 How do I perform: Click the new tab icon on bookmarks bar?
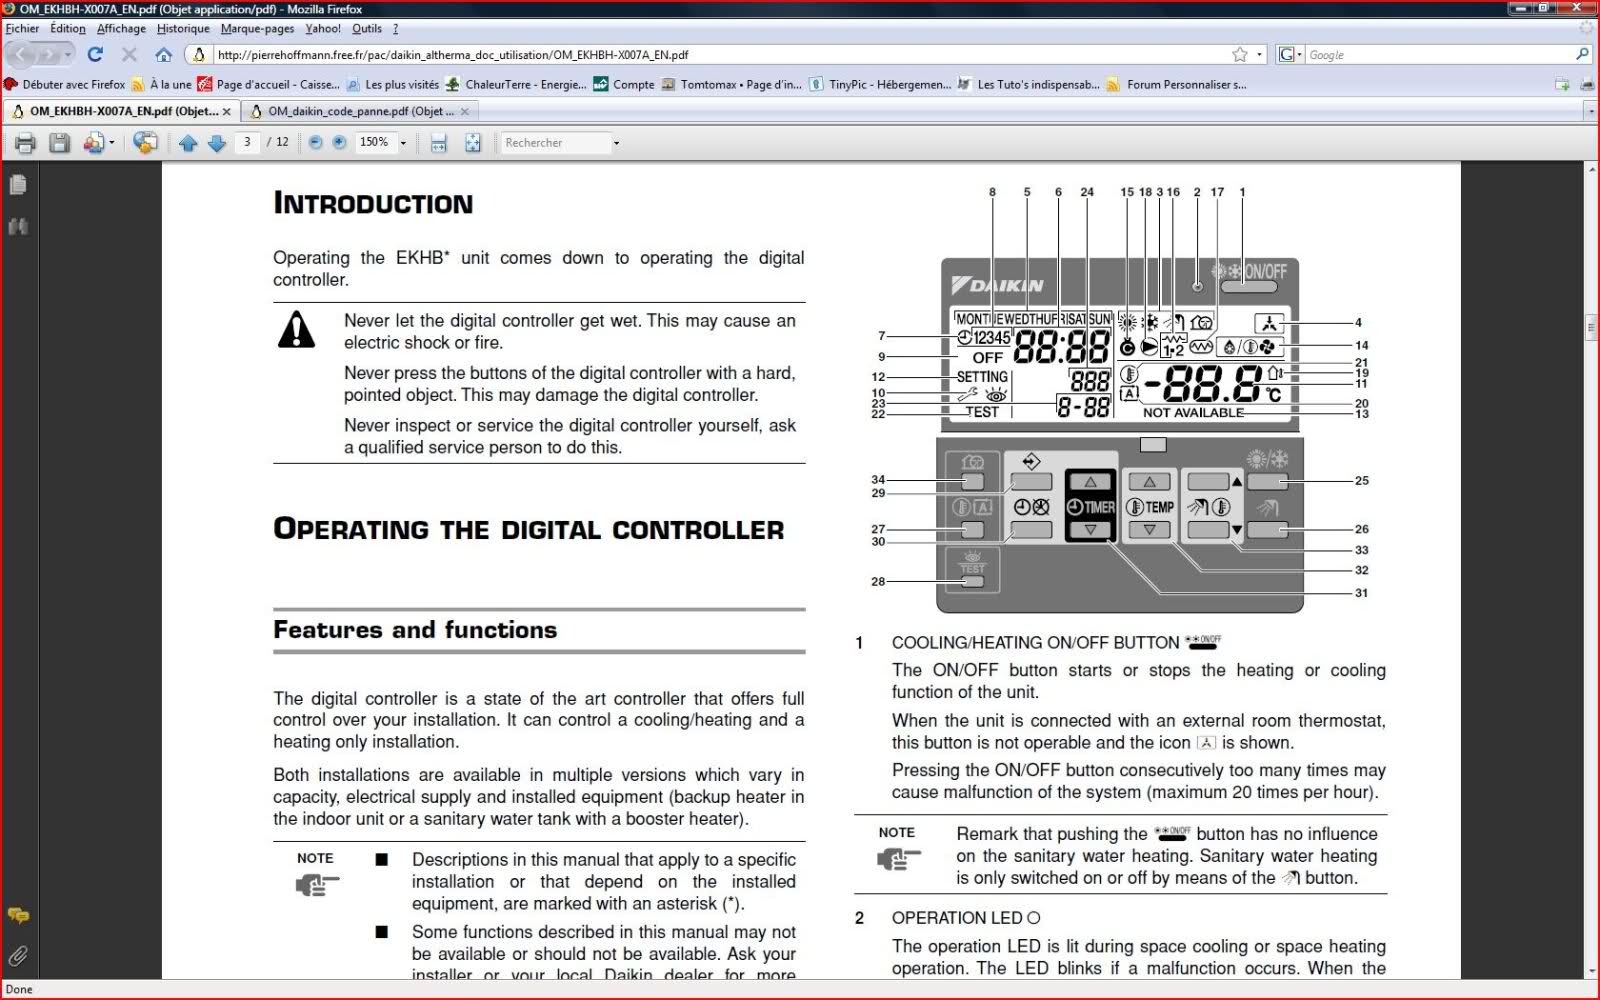coord(1562,85)
